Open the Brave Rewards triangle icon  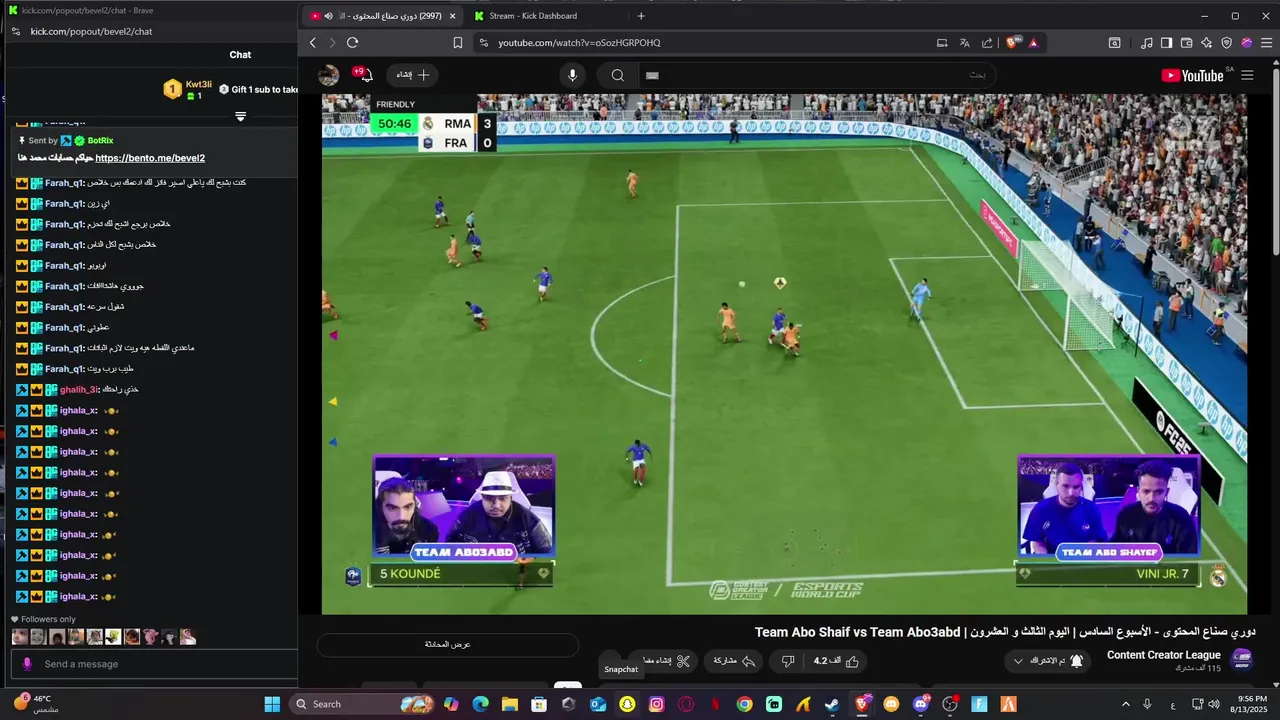pos(1033,43)
